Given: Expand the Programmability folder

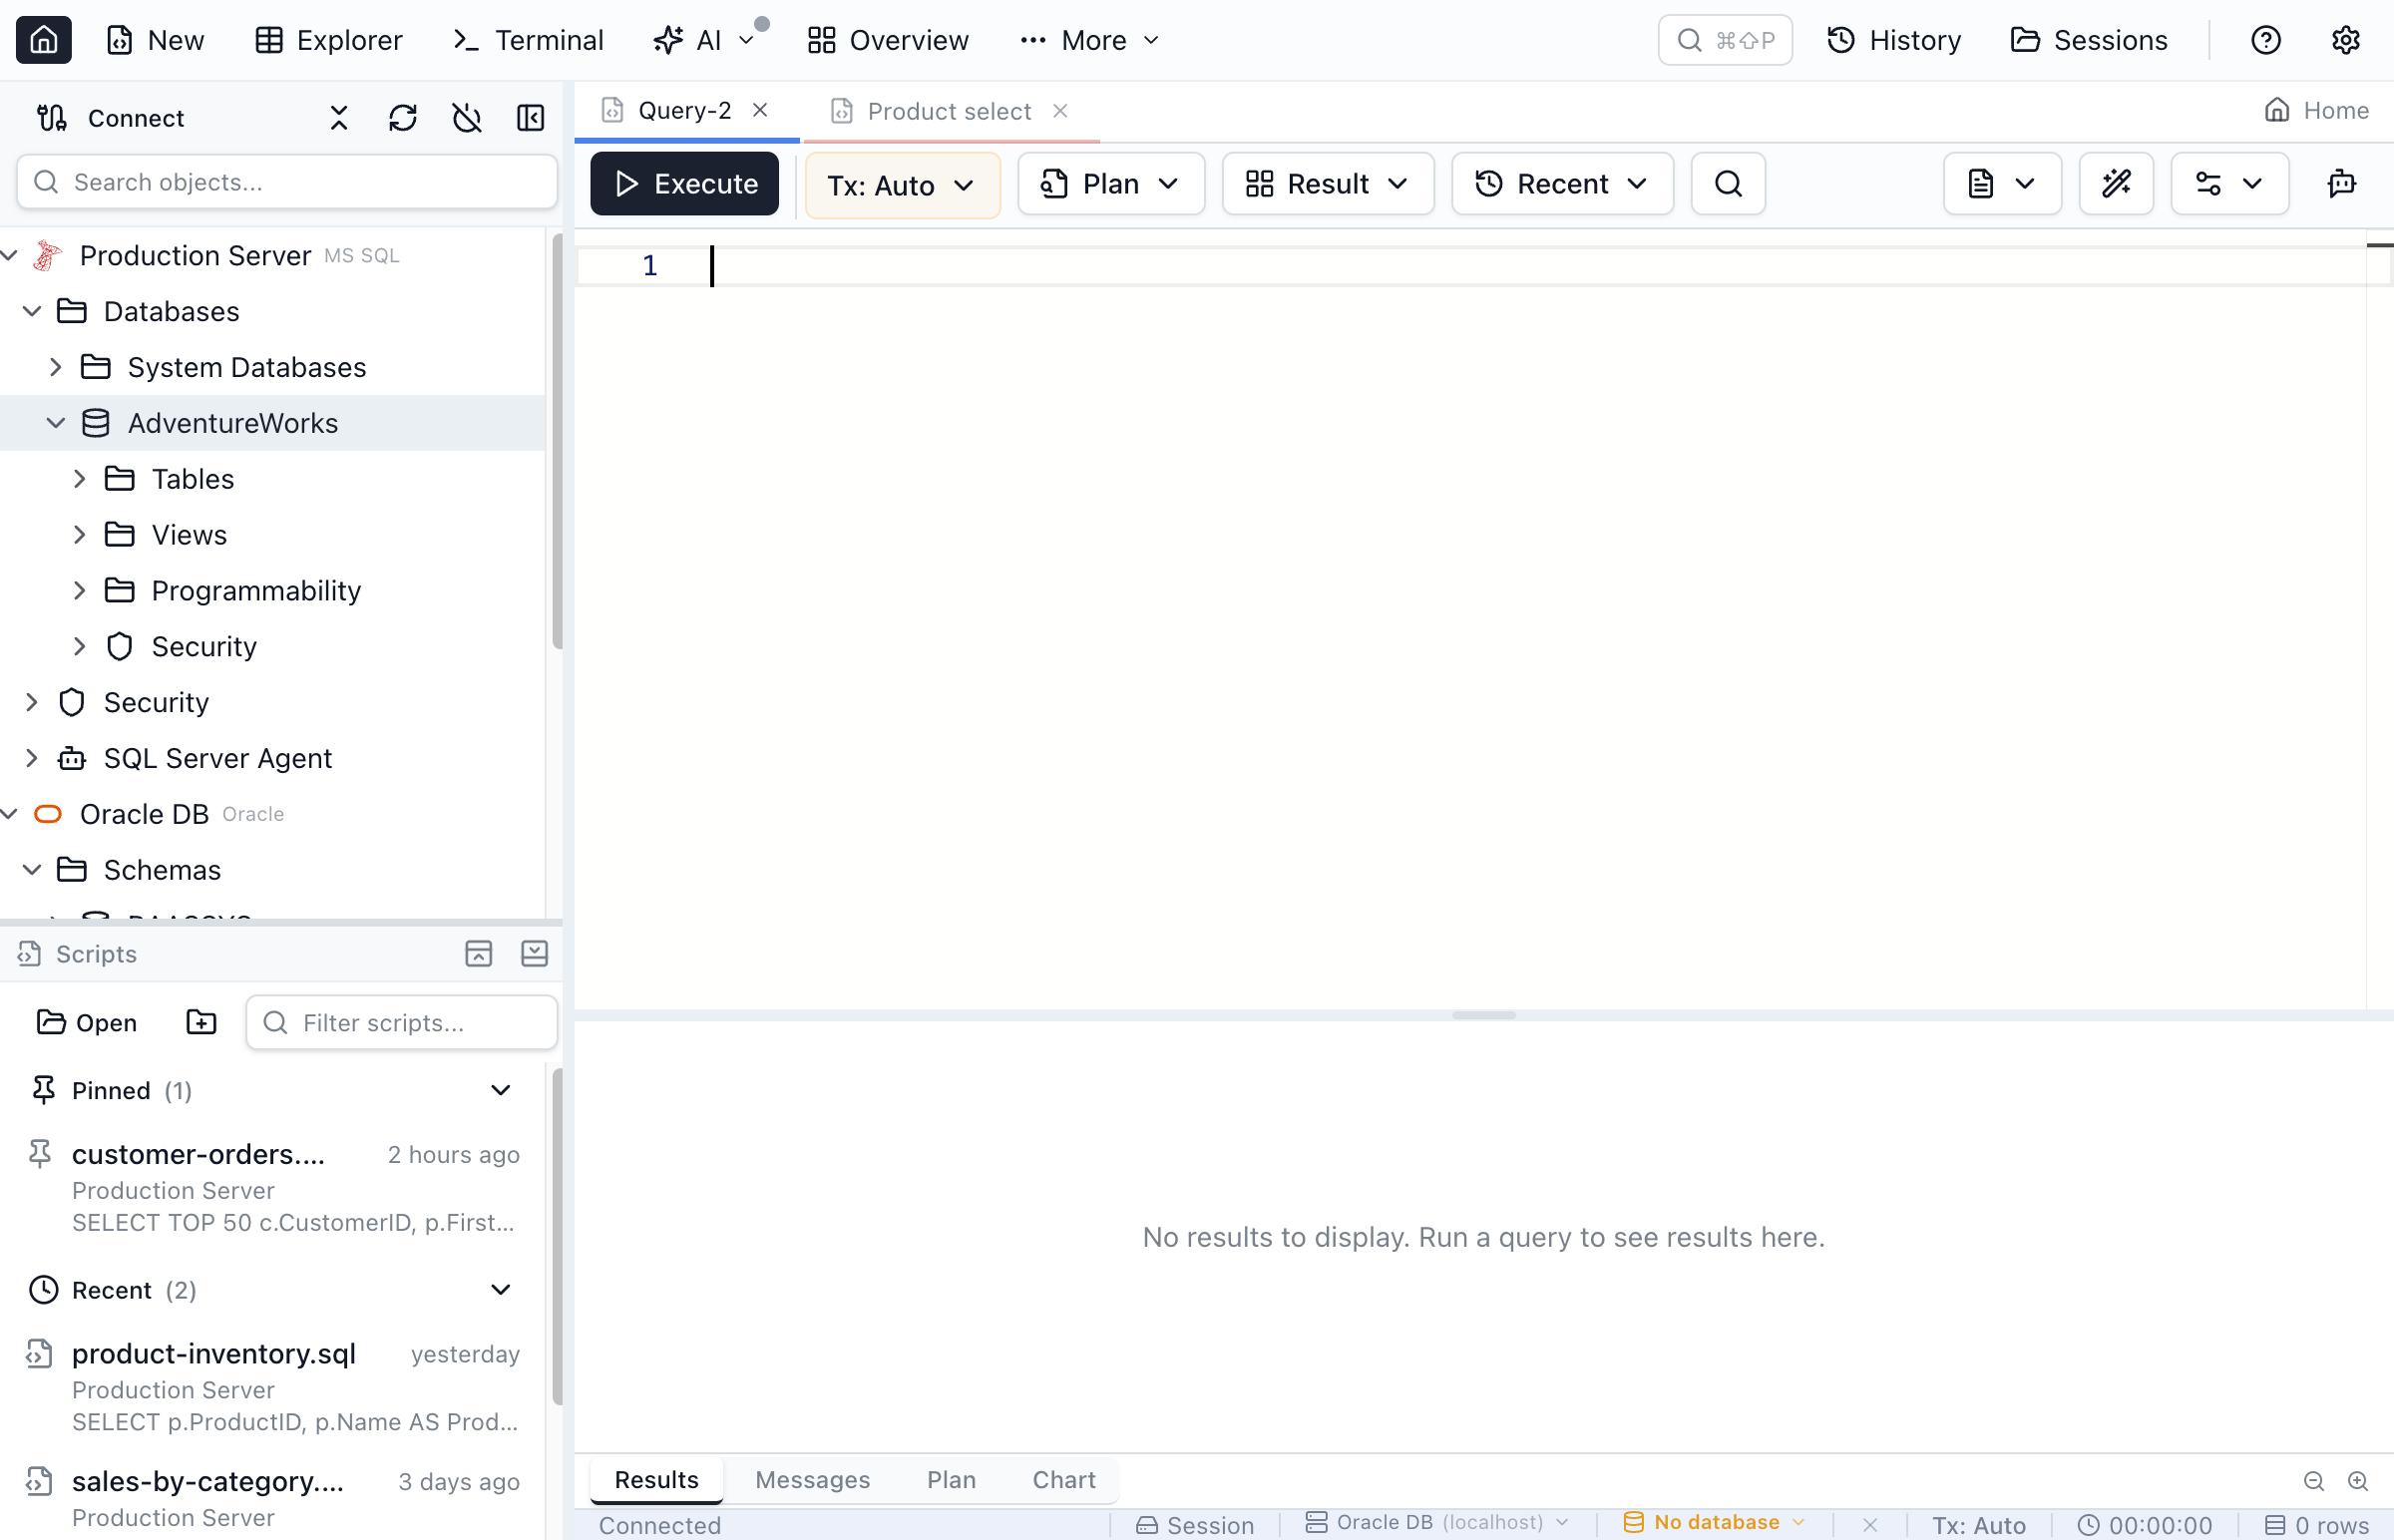Looking at the screenshot, I should tap(80, 591).
